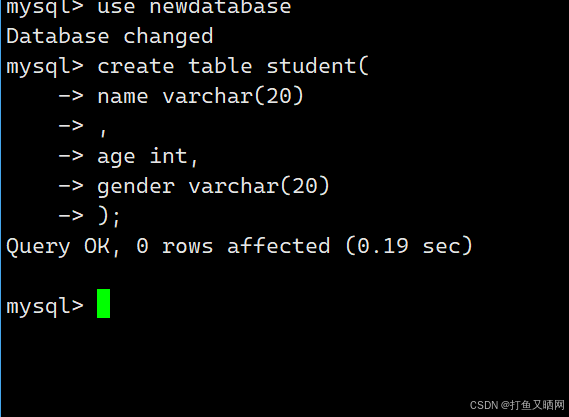Select the 'Database changed' output line
Image resolution: width=569 pixels, height=417 pixels.
pos(110,37)
